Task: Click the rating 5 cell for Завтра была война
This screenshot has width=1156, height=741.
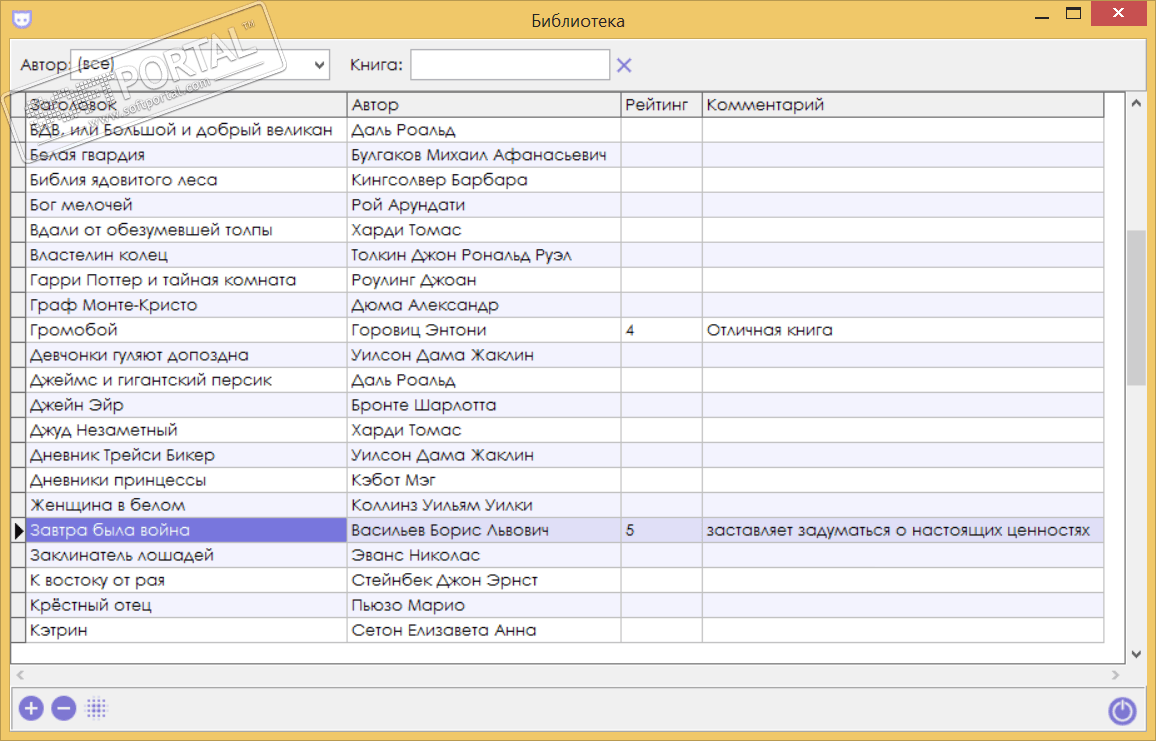Action: 661,531
